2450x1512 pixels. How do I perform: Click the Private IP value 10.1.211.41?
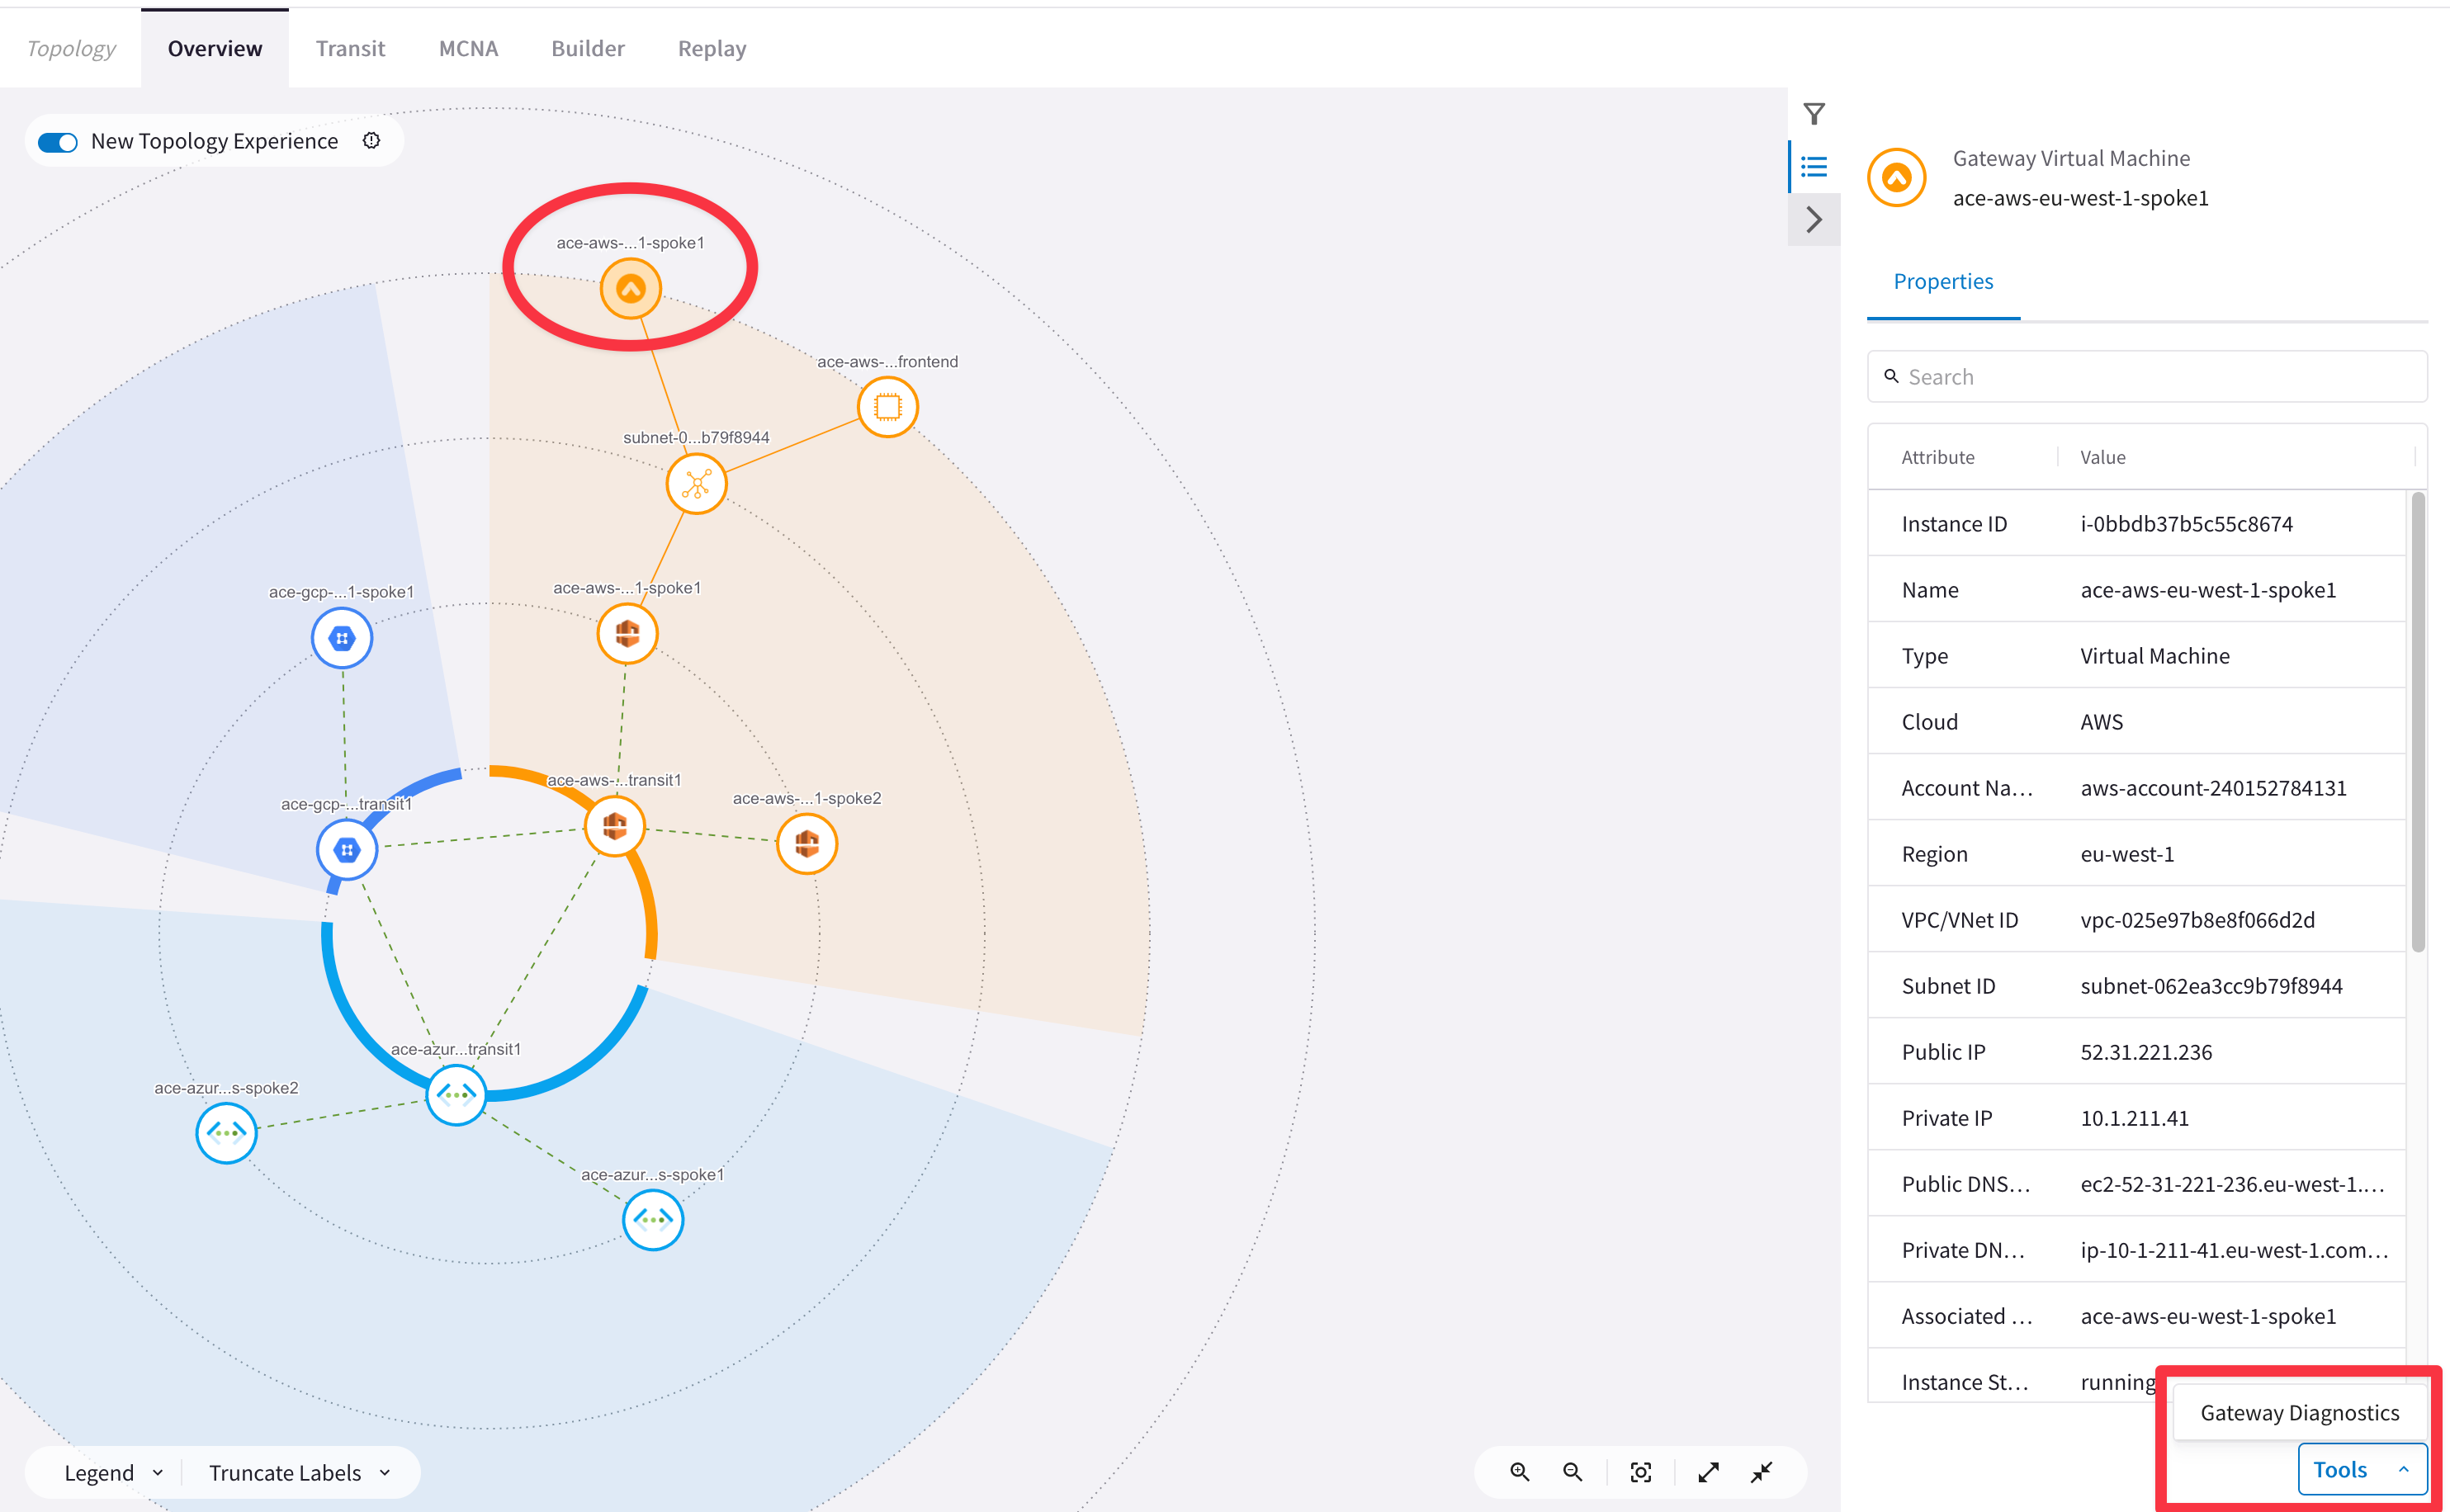click(2134, 1118)
